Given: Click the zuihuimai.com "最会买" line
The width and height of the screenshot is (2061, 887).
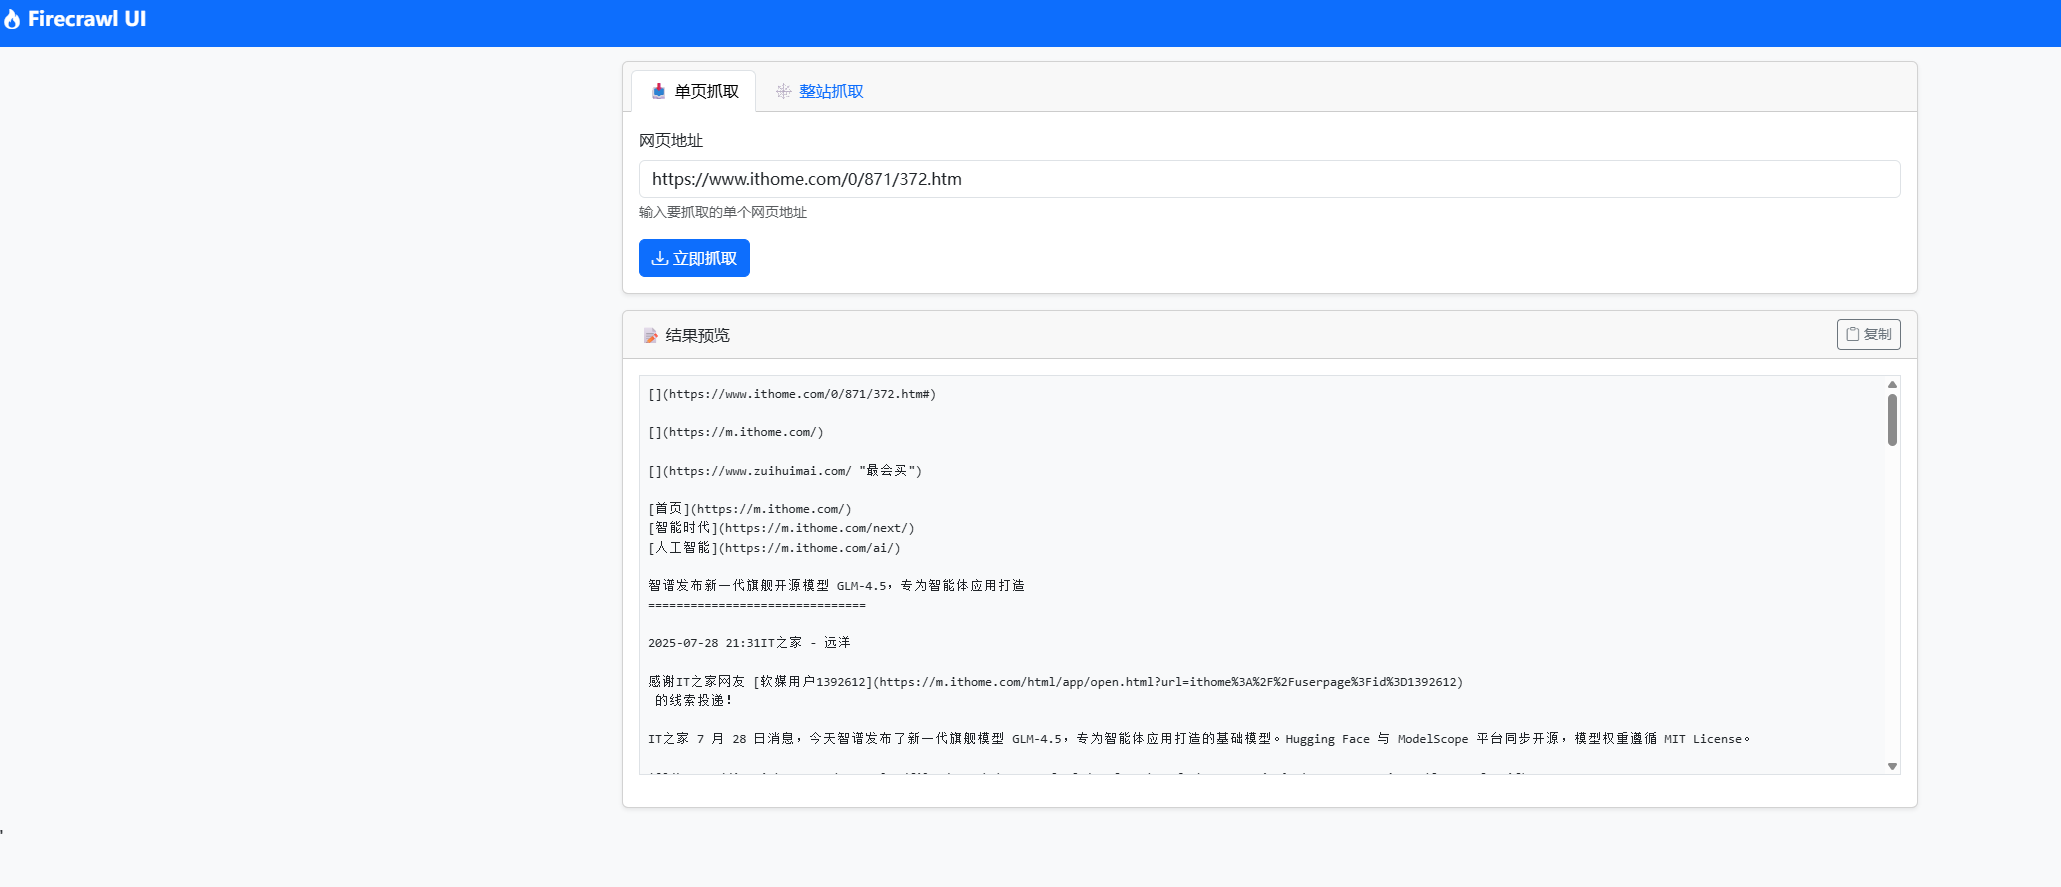Looking at the screenshot, I should pos(785,471).
